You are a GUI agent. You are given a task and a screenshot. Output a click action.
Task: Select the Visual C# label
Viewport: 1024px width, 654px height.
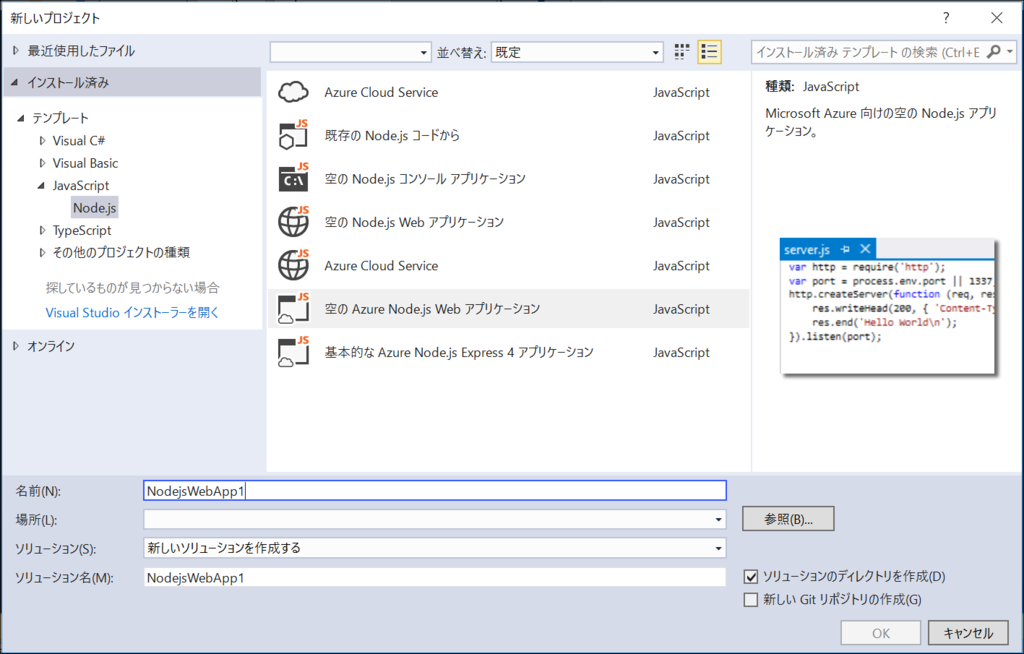pos(79,140)
